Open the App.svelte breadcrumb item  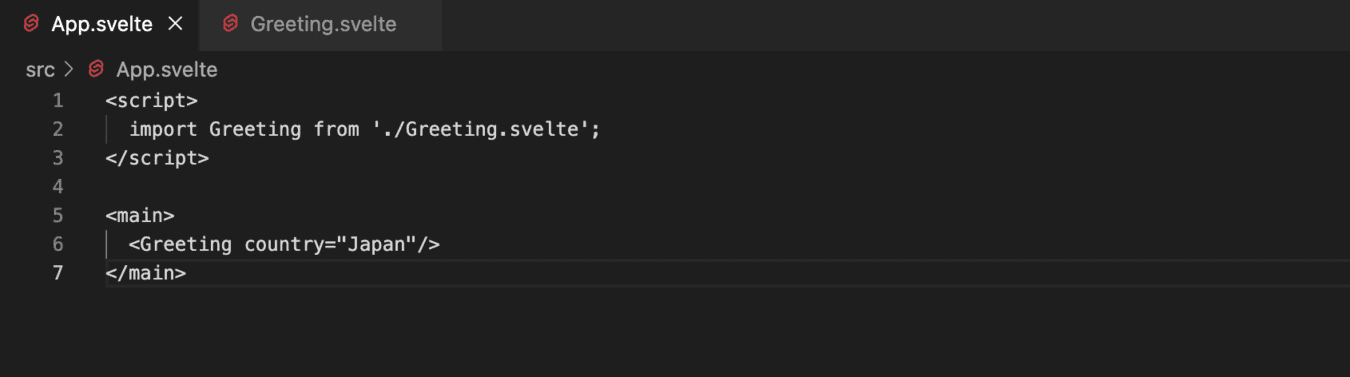(166, 70)
